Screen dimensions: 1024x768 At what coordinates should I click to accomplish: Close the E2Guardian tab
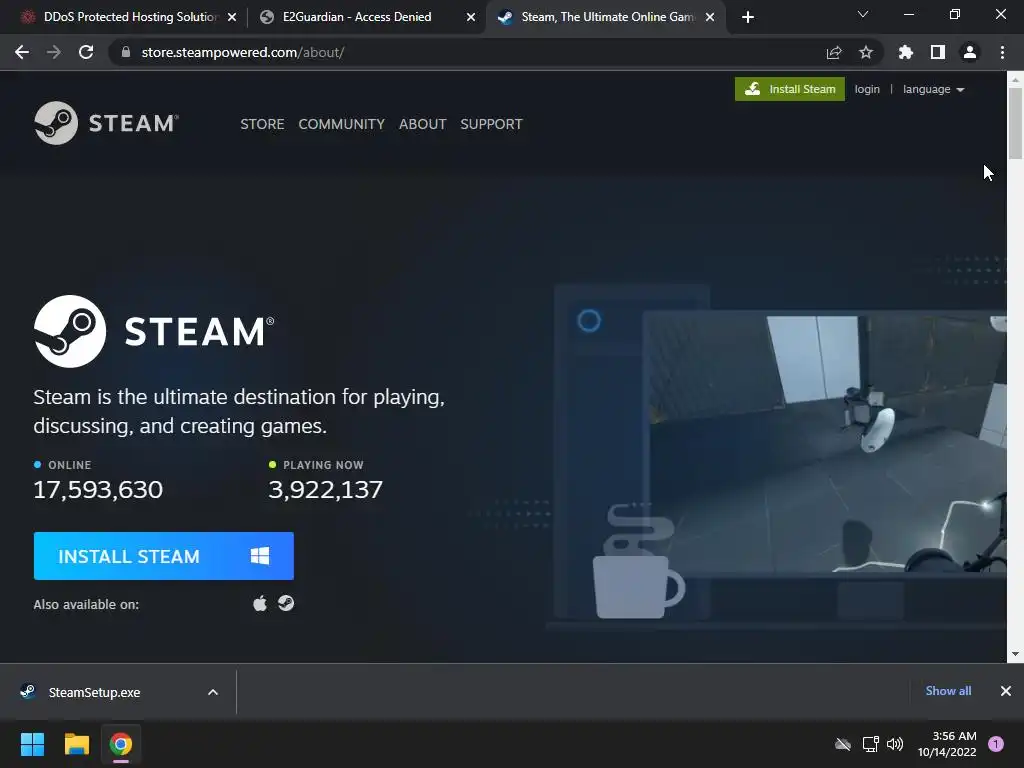pyautogui.click(x=471, y=17)
